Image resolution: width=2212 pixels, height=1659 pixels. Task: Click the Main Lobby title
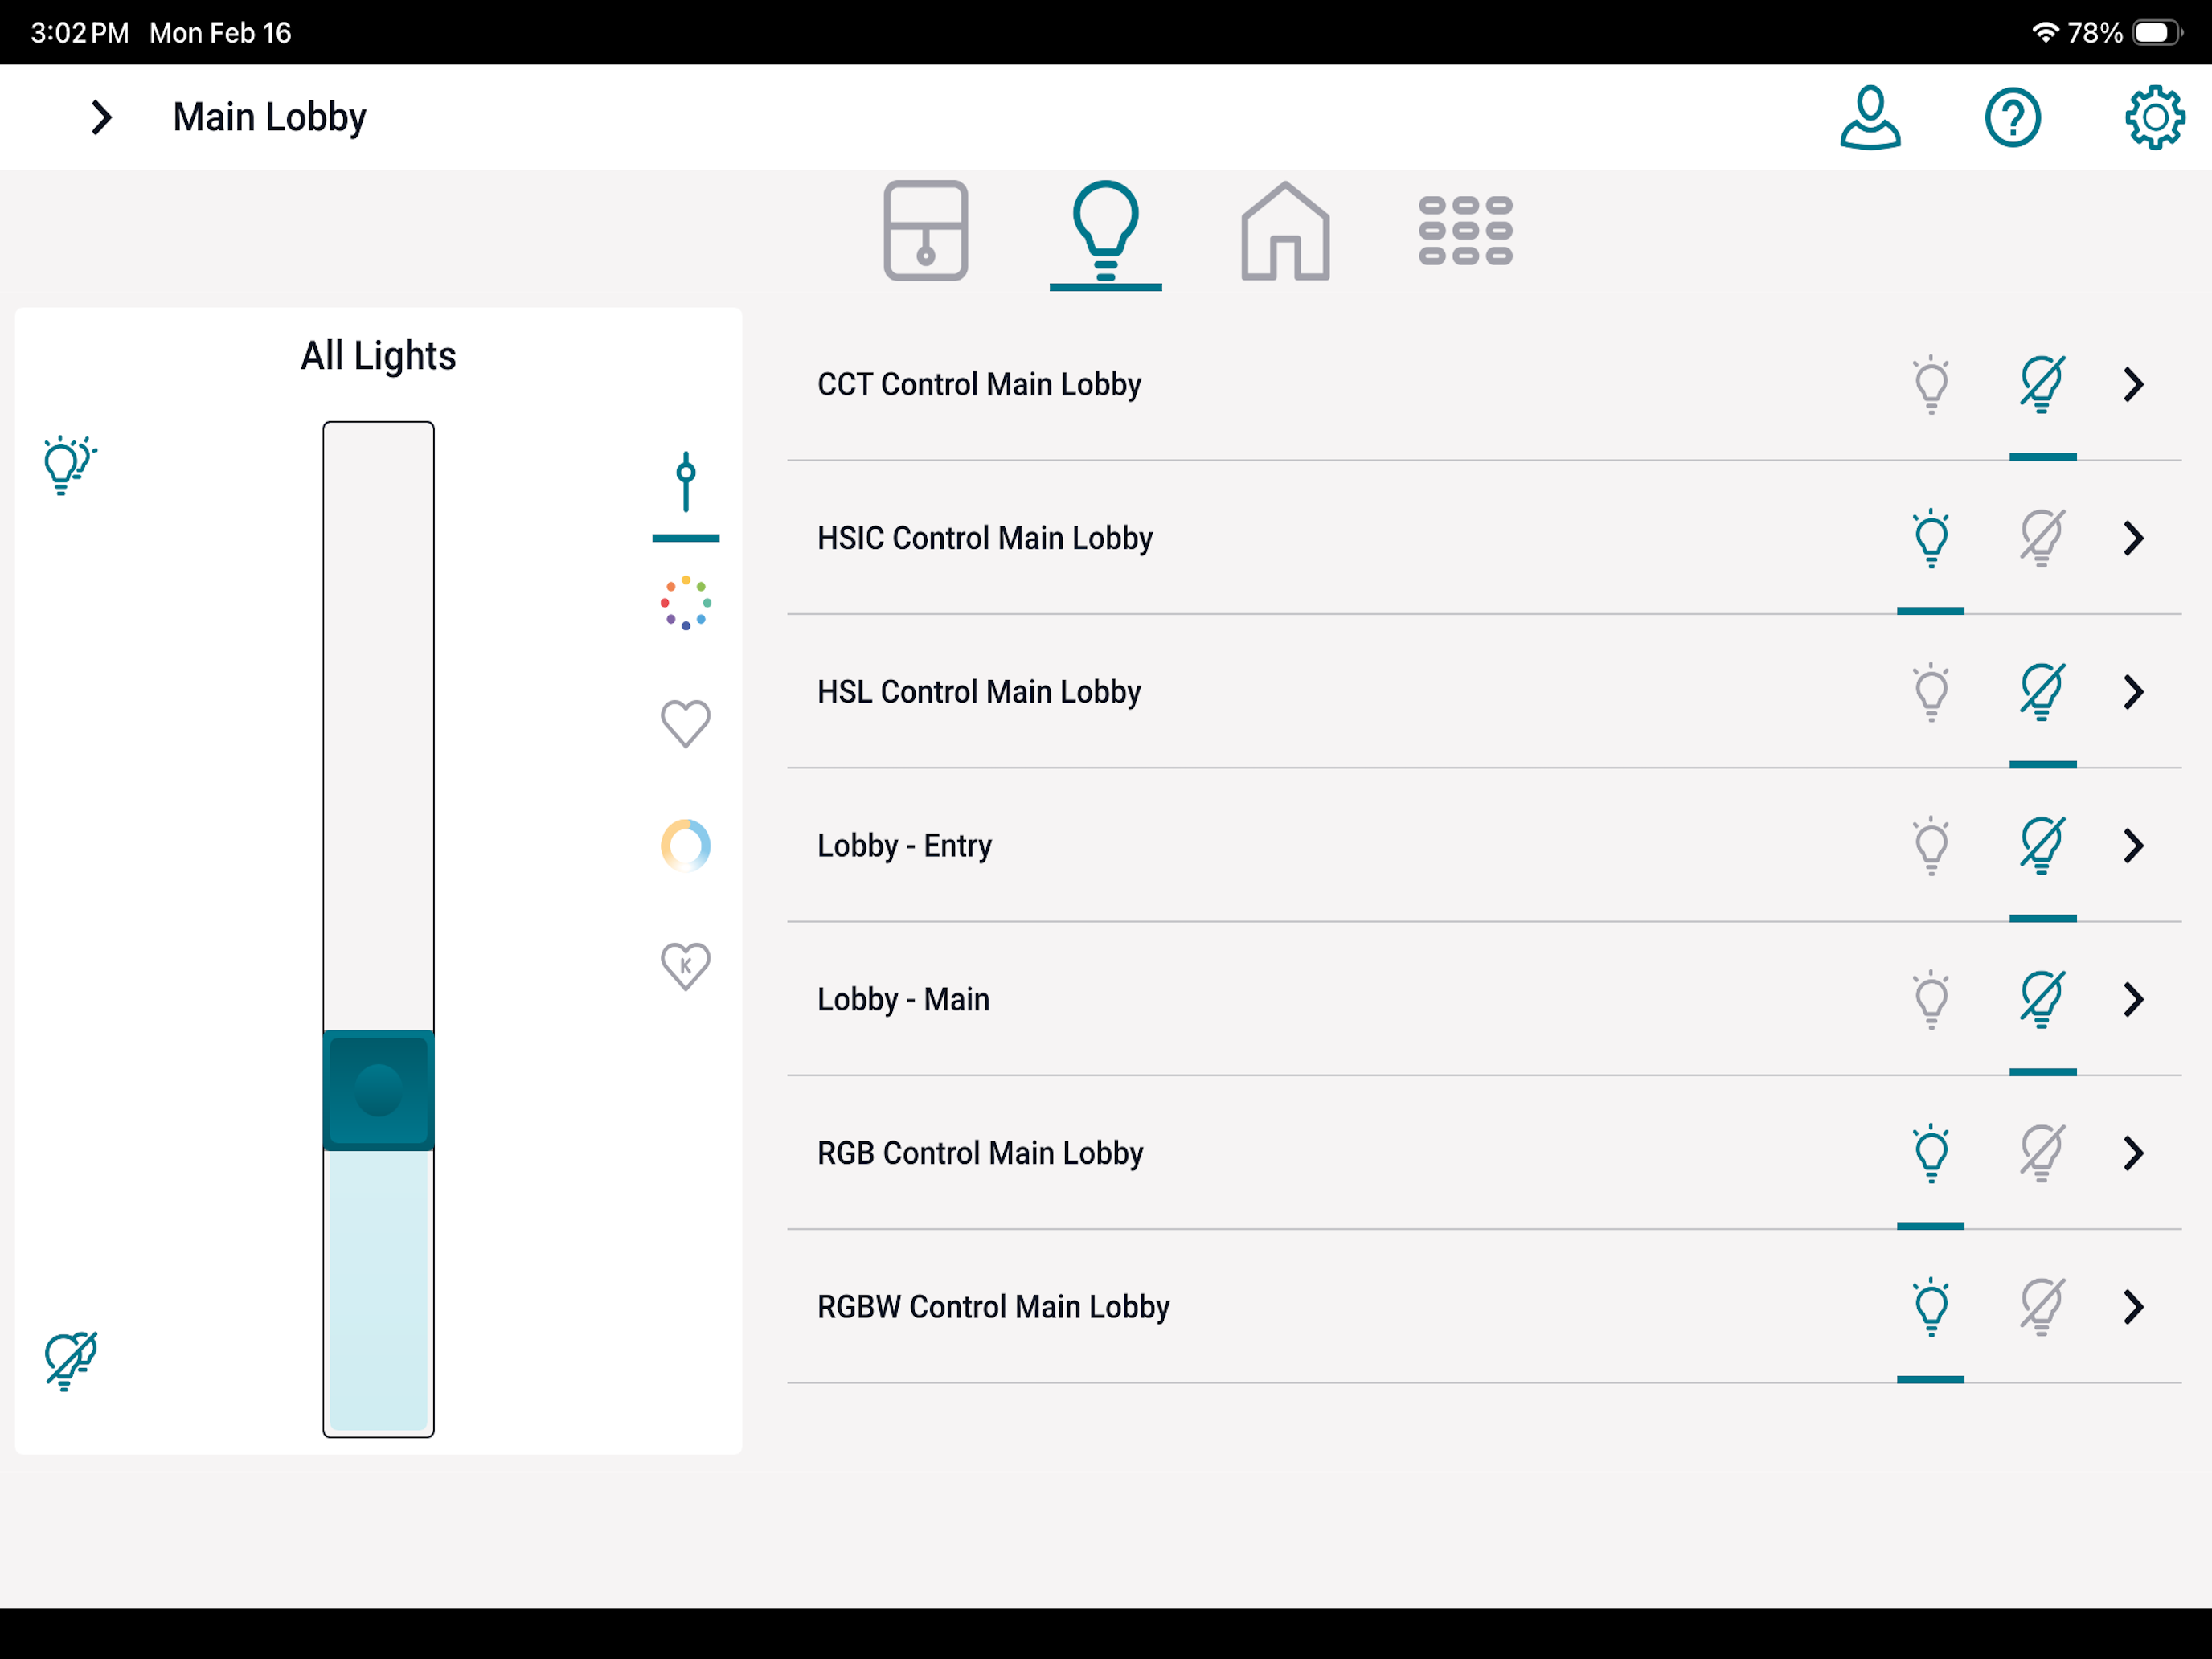click(269, 118)
